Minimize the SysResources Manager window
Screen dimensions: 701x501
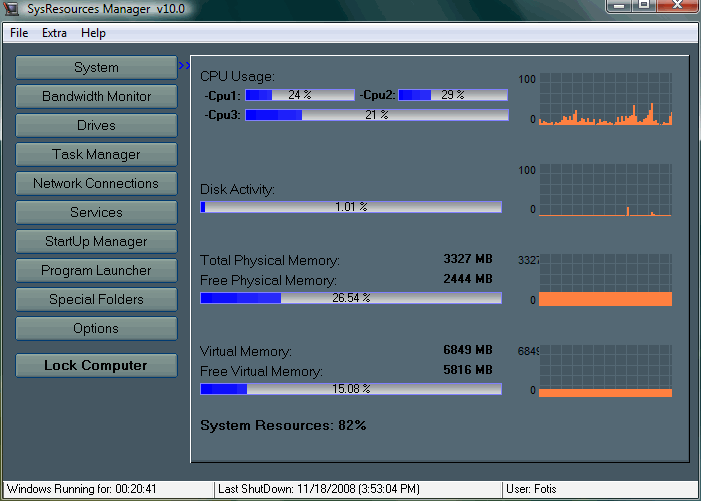619,5
